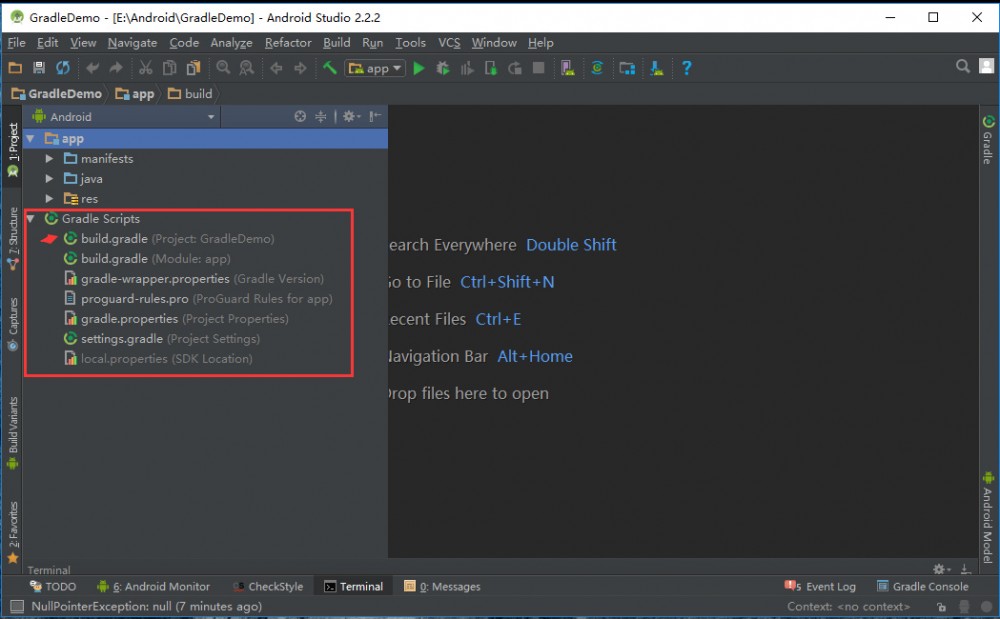Image resolution: width=1000 pixels, height=619 pixels.
Task: Open the project panel gear settings dropdown
Action: (x=351, y=117)
